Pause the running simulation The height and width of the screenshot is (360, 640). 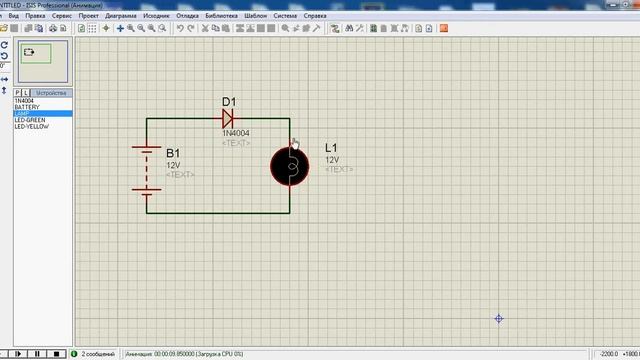pyautogui.click(x=37, y=354)
